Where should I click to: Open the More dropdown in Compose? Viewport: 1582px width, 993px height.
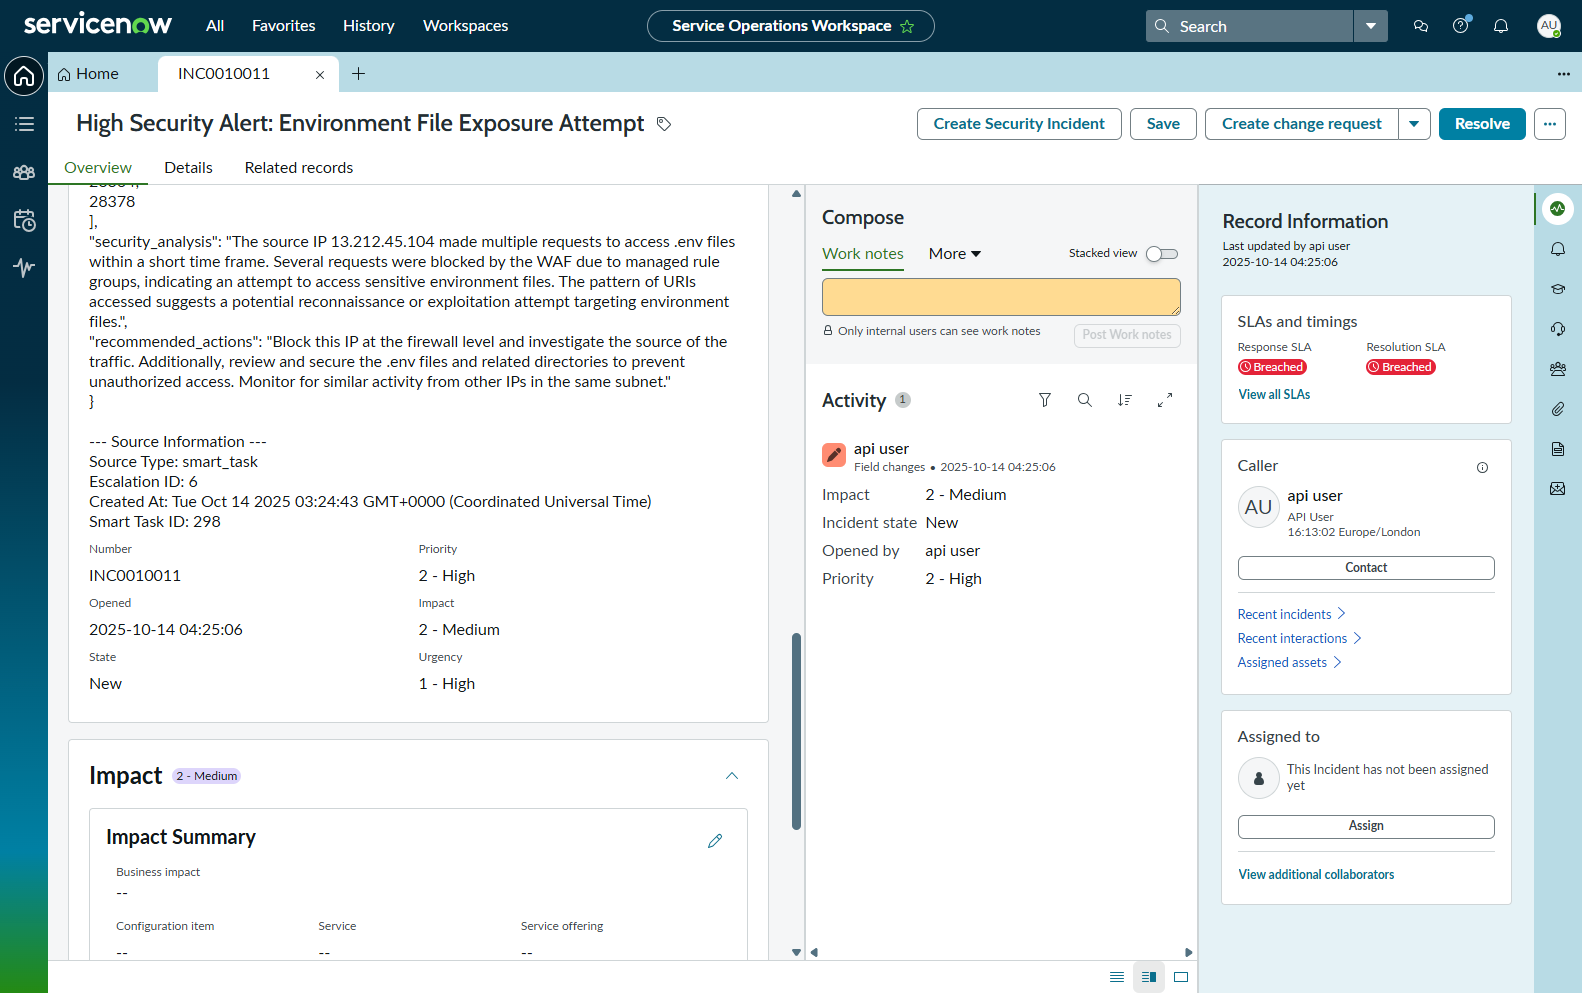tap(955, 254)
